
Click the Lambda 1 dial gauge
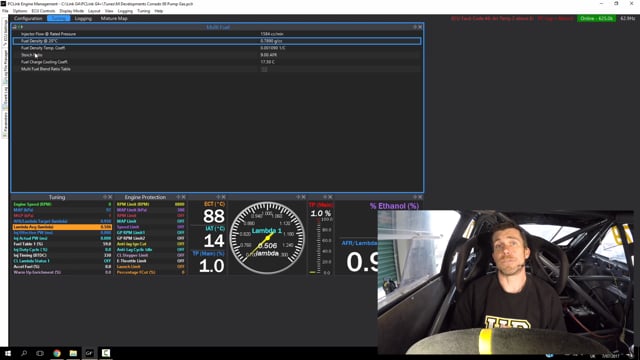point(267,238)
